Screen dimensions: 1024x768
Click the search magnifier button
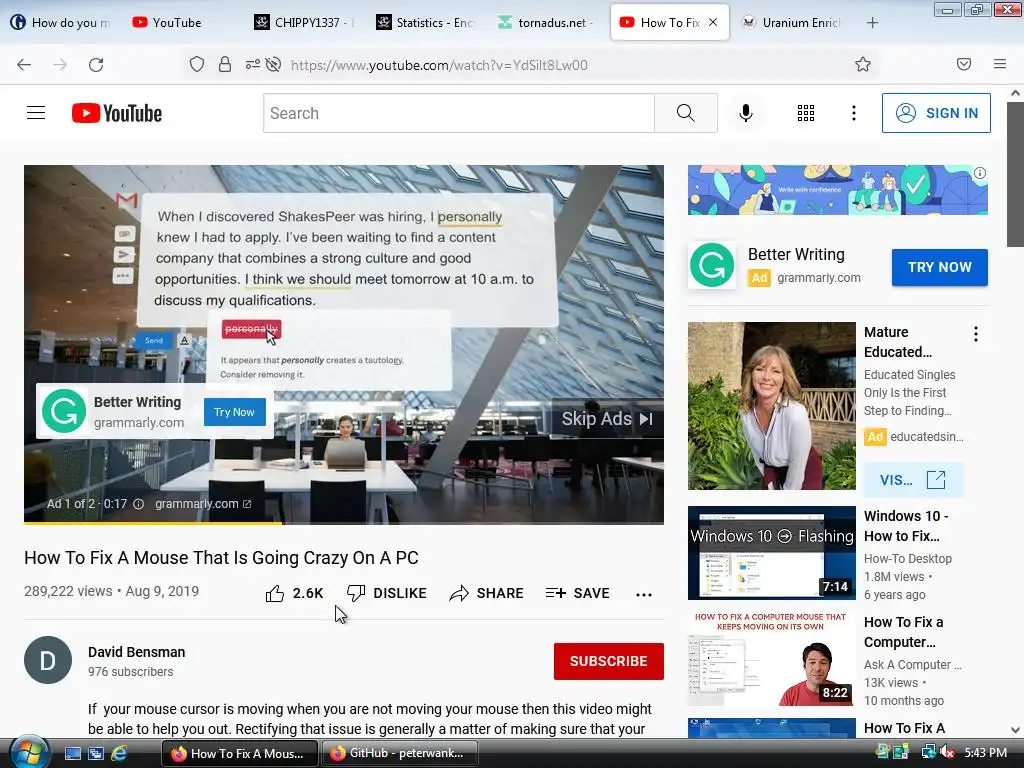coord(686,113)
